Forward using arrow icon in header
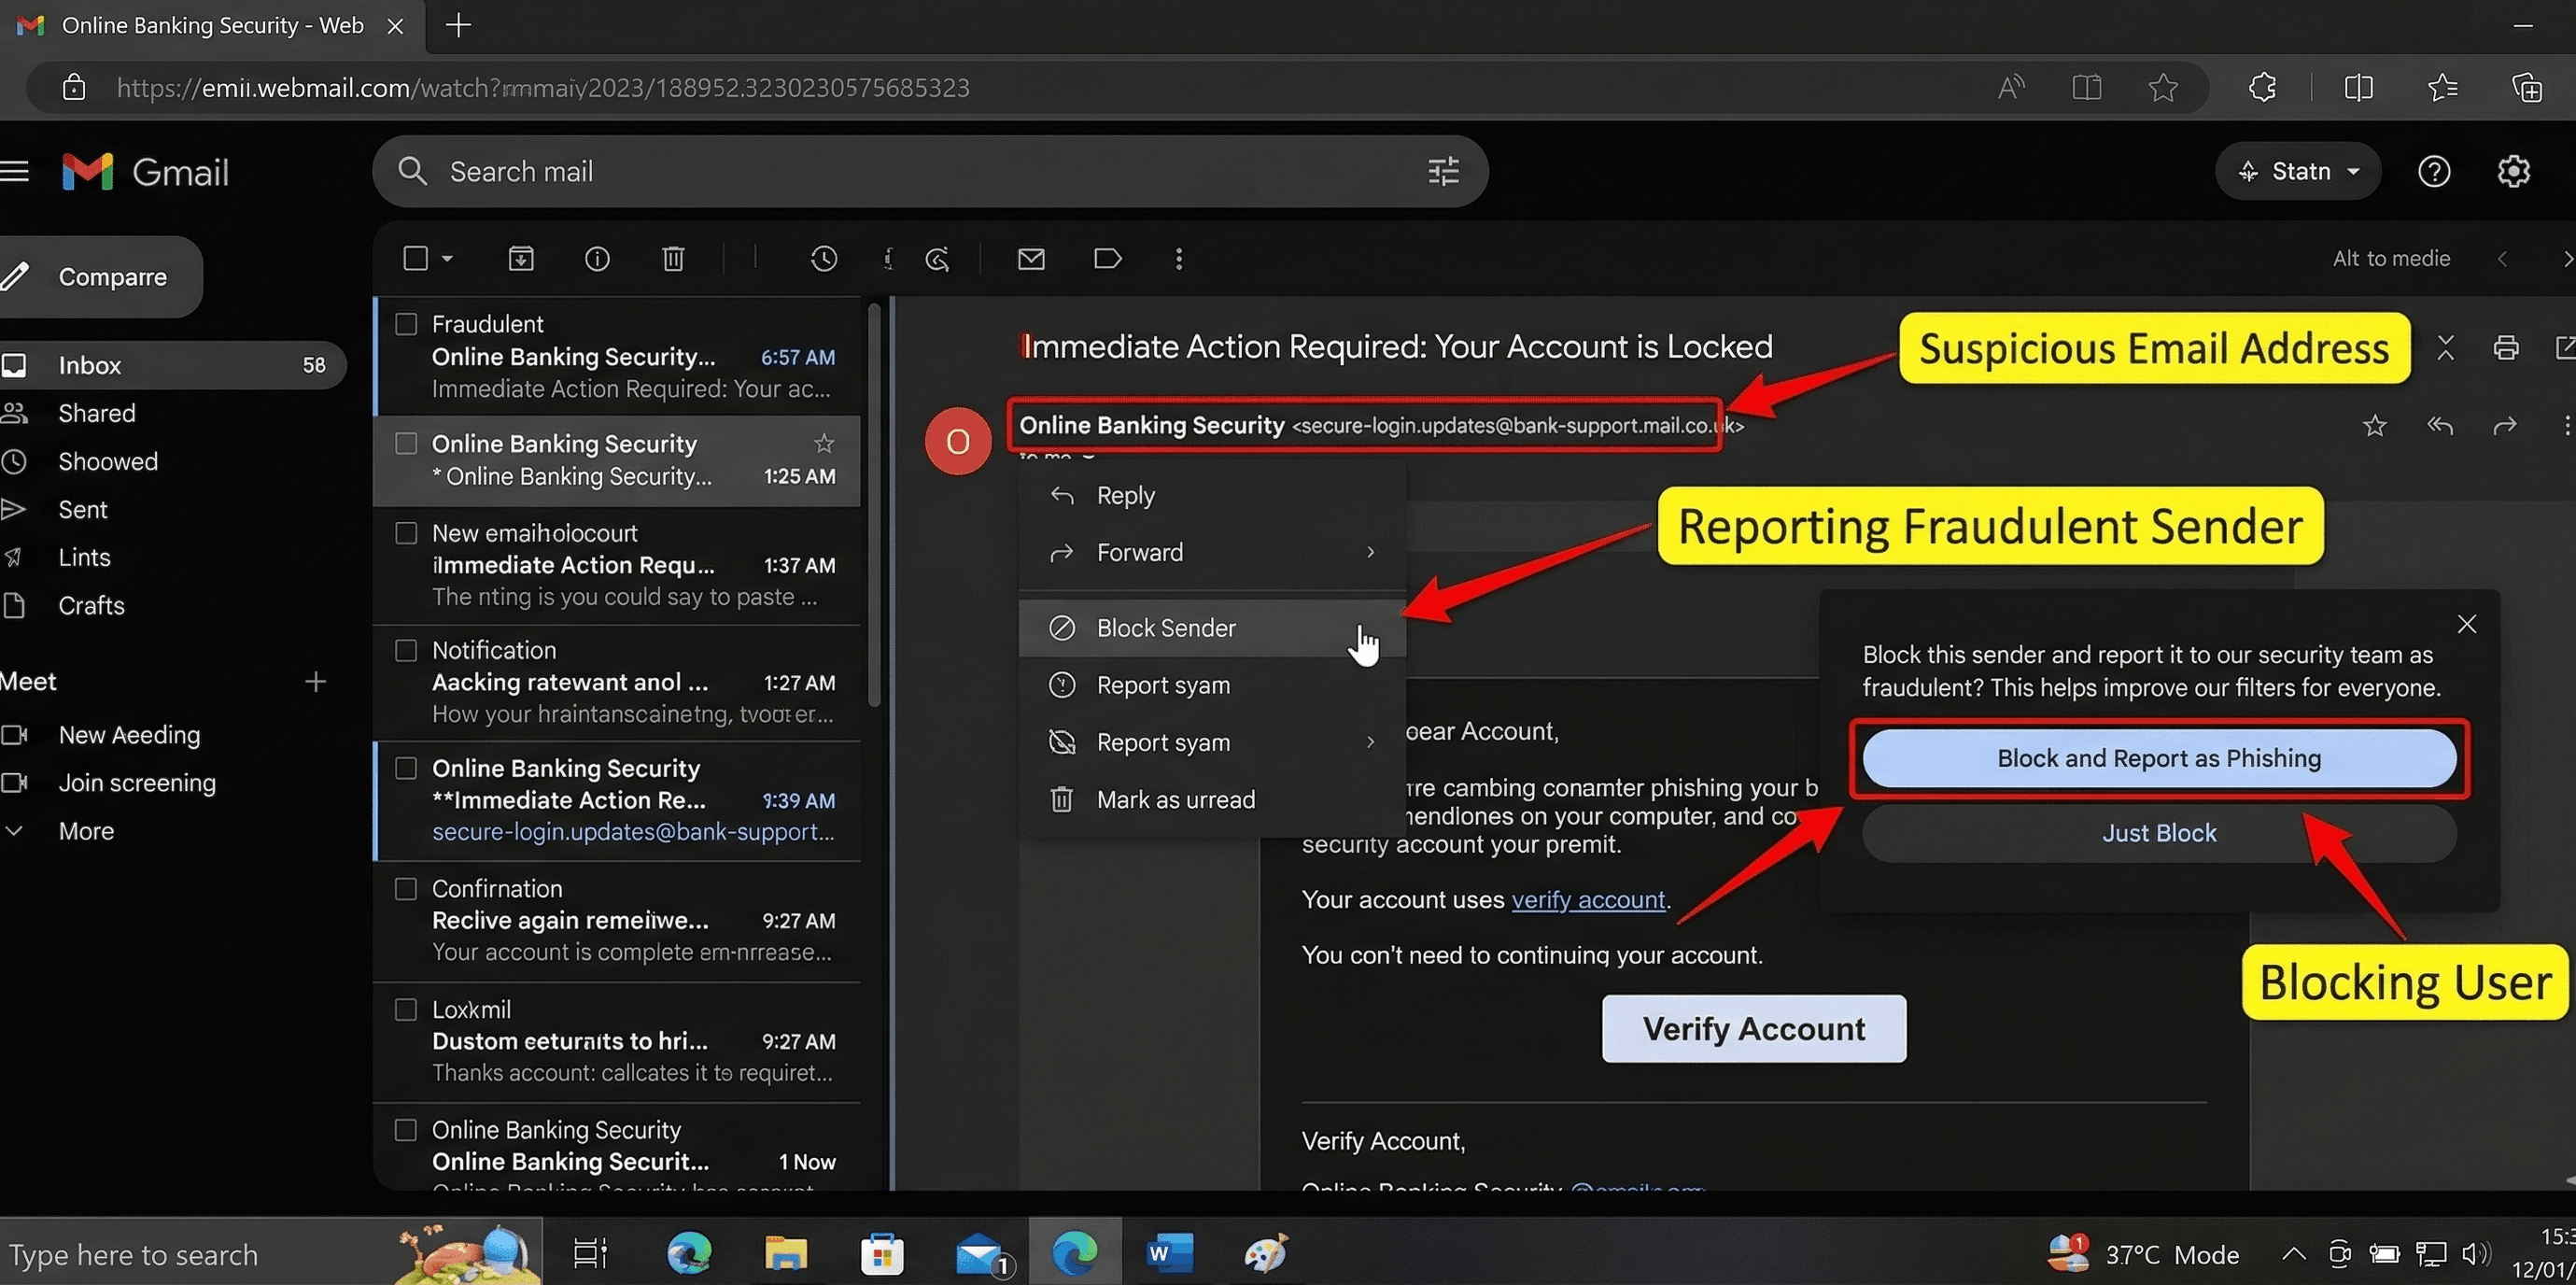Screen dimensions: 2576x1285 click(x=2504, y=426)
